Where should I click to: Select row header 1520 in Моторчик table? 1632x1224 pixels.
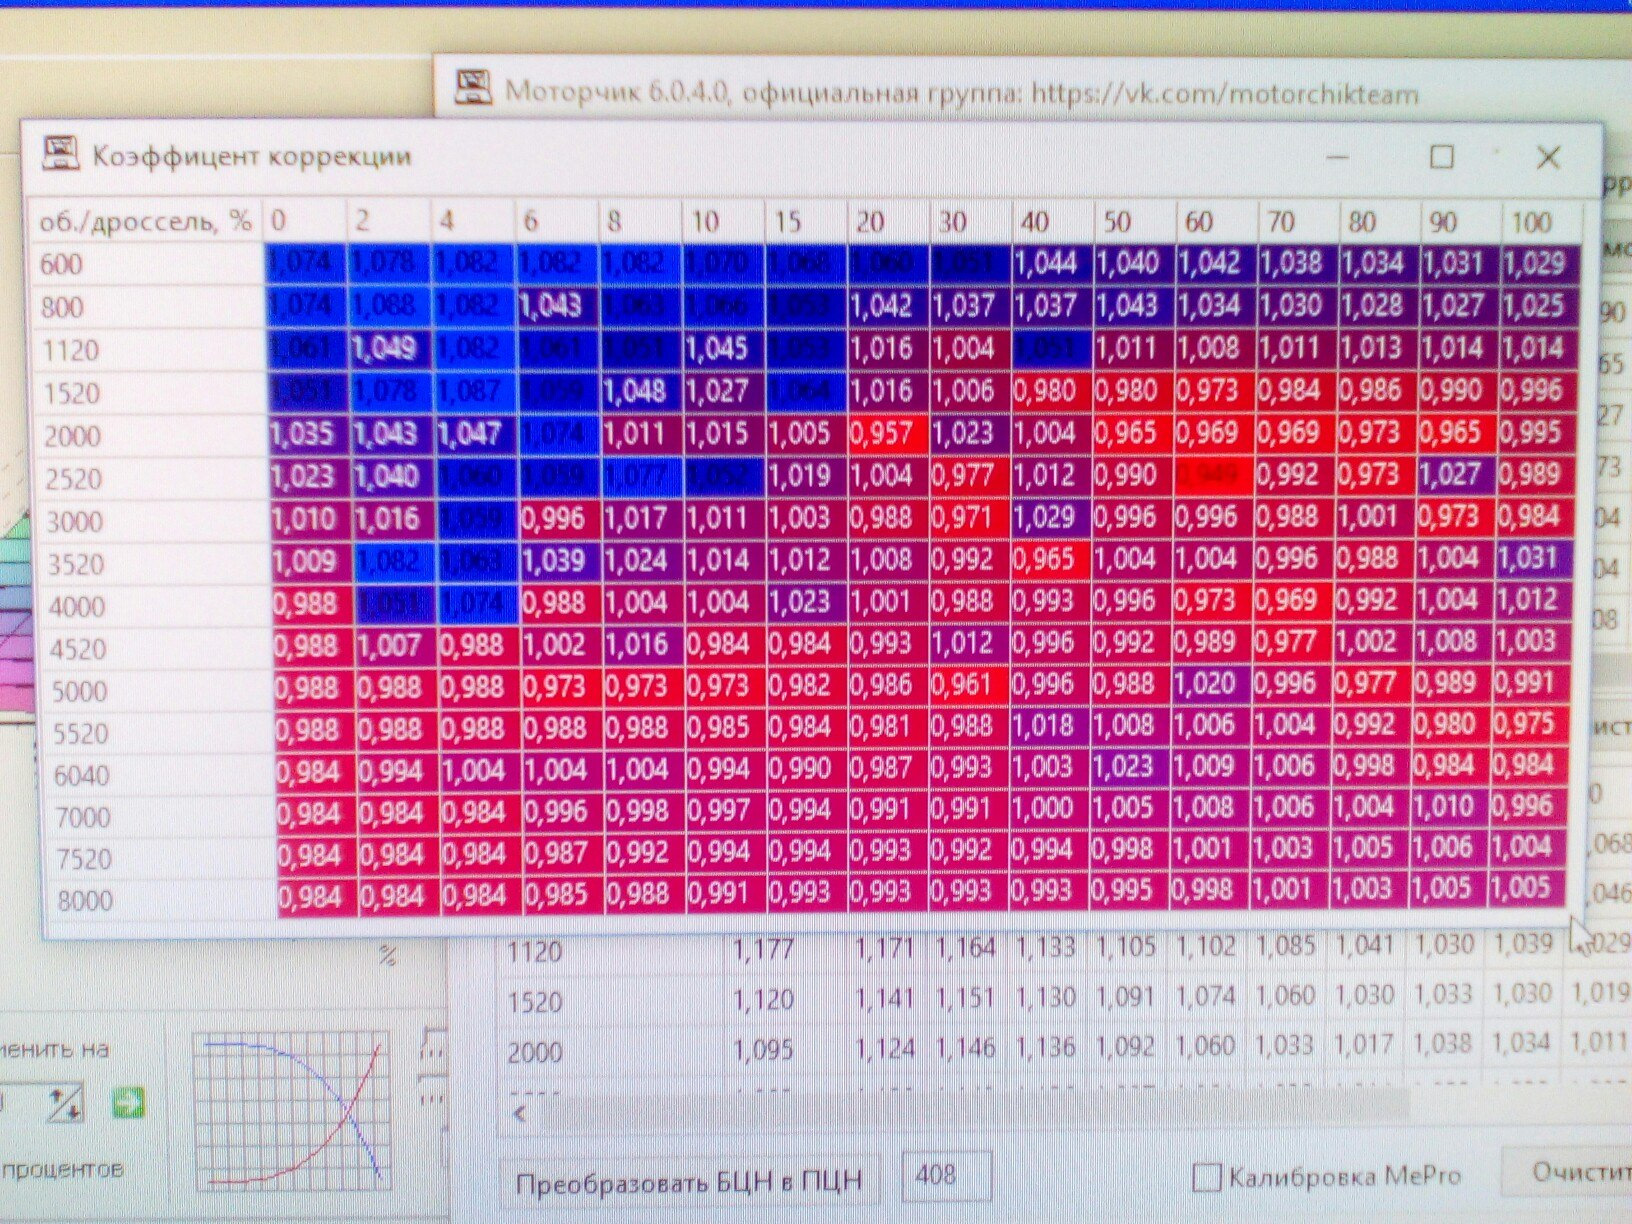tap(610, 1001)
